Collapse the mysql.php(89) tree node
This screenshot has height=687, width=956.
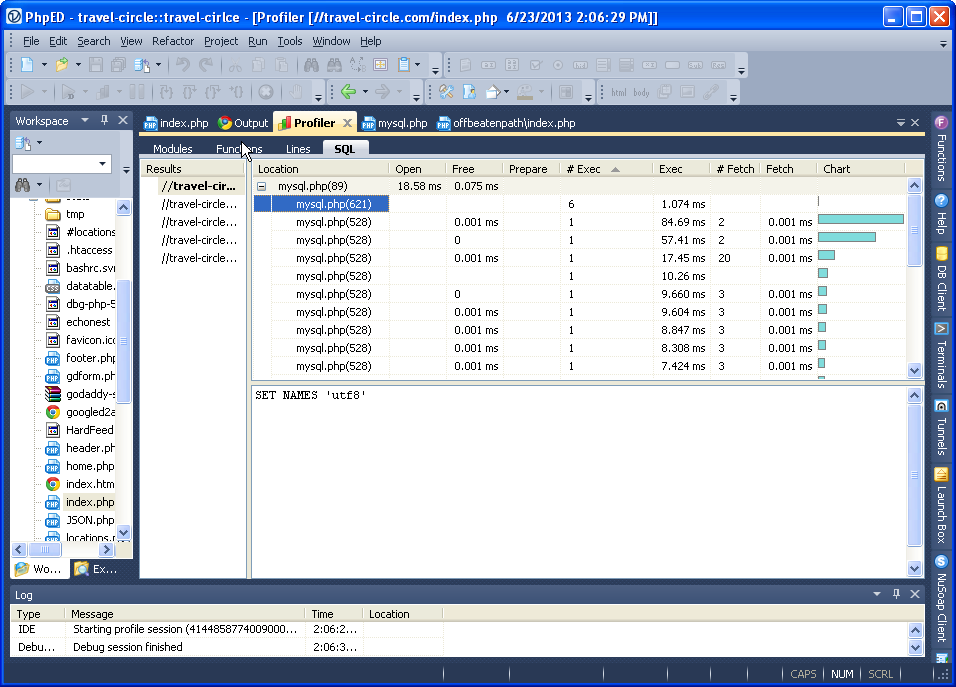(x=262, y=186)
